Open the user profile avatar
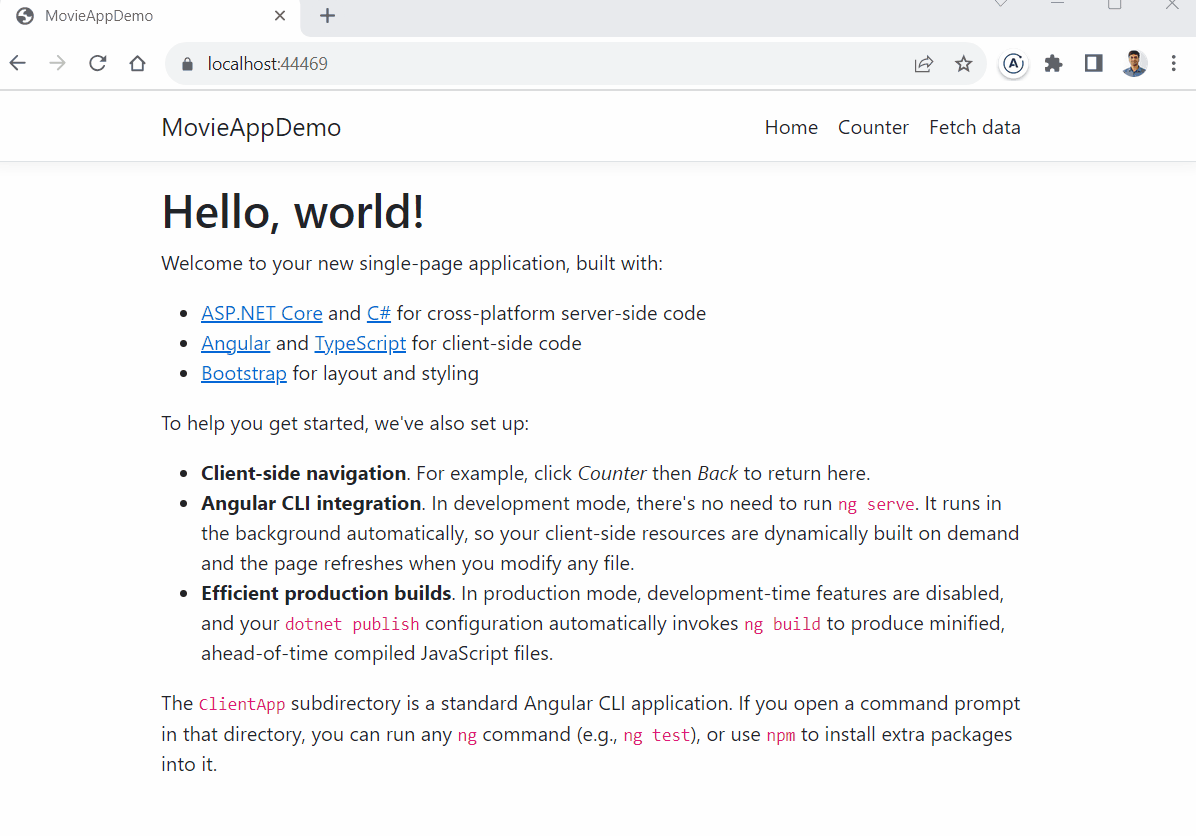 [x=1133, y=64]
